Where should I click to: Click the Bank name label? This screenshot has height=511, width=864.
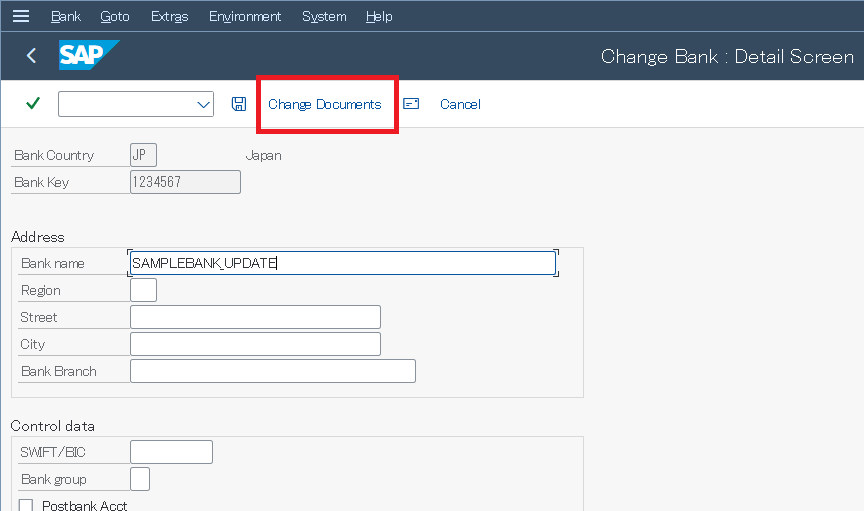coord(52,263)
